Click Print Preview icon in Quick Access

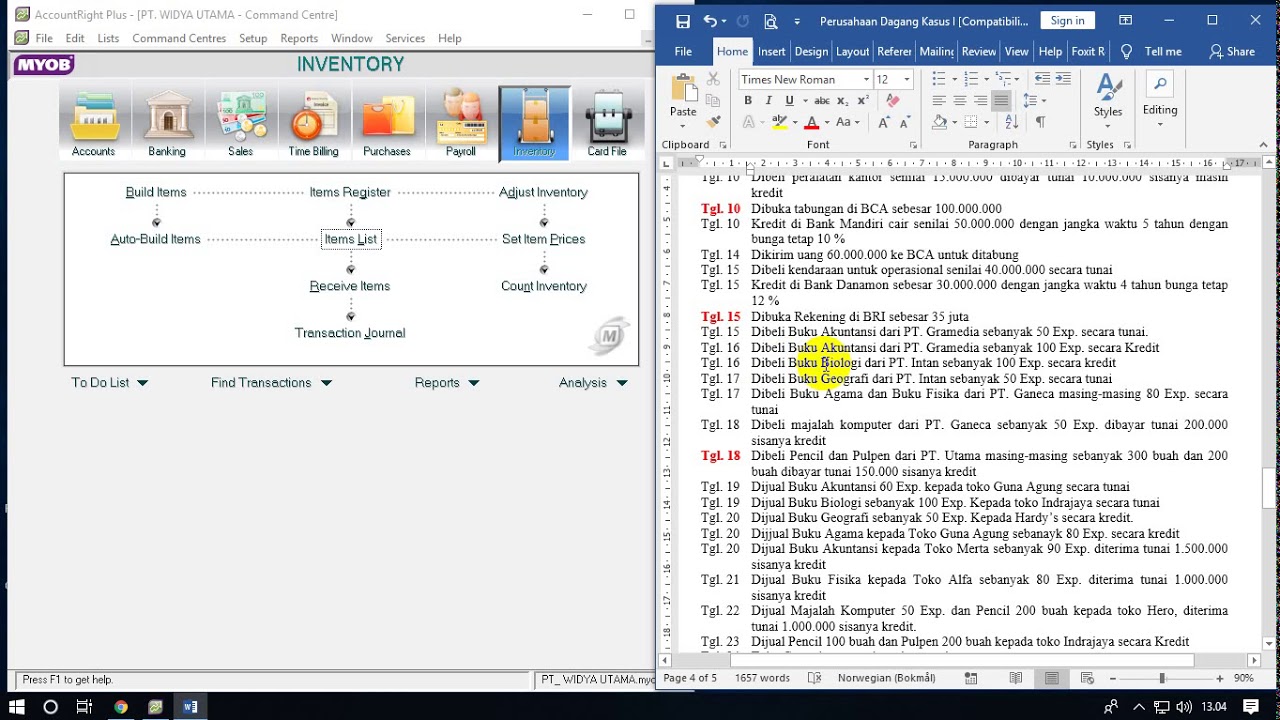(771, 21)
